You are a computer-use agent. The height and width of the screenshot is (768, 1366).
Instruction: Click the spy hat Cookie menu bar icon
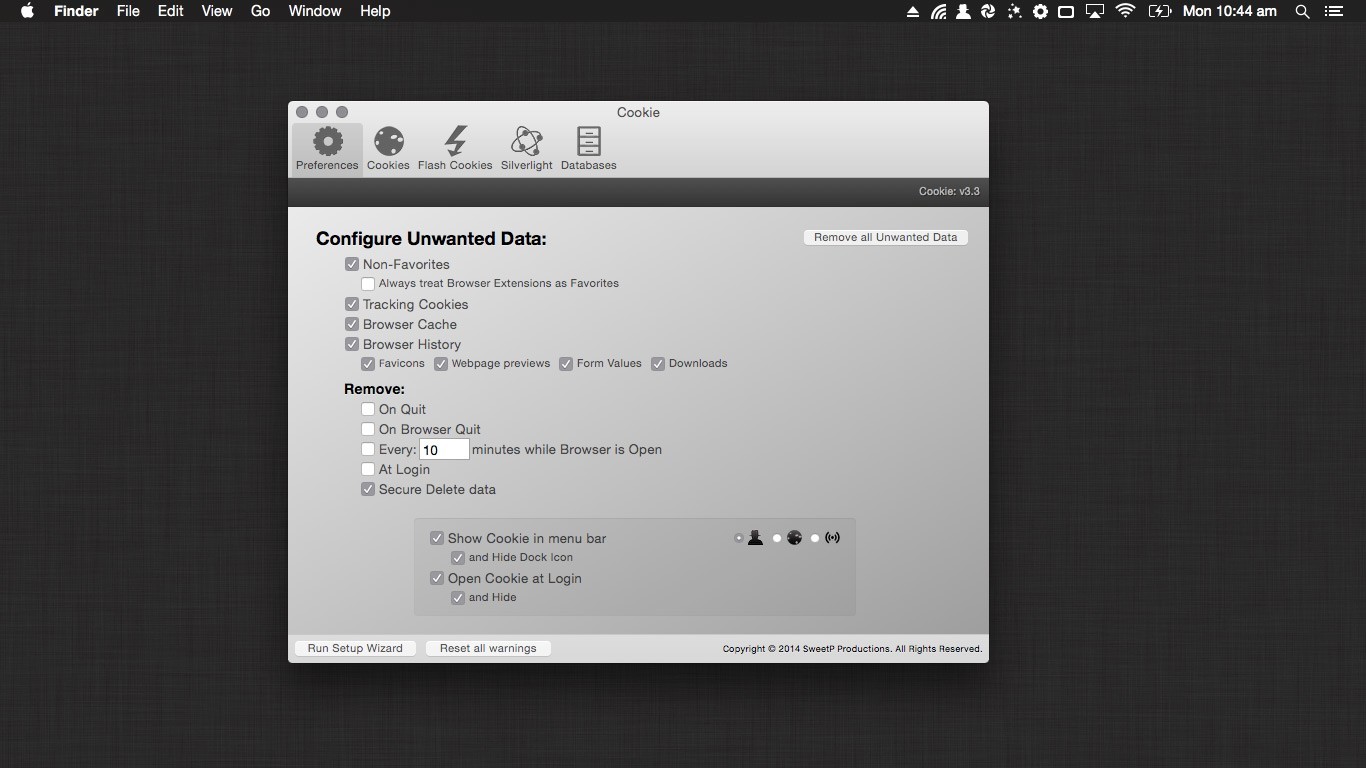coord(963,11)
